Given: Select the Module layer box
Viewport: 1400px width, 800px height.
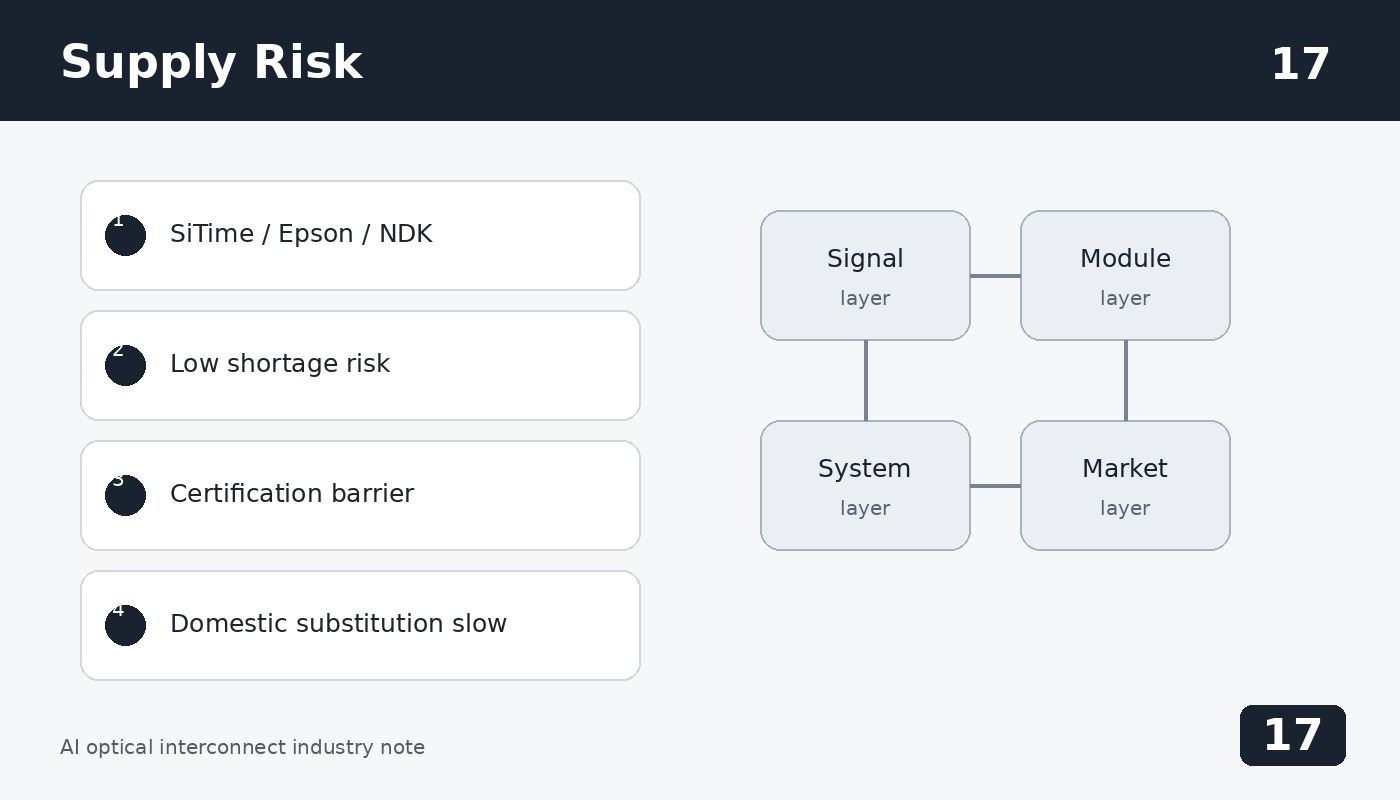Looking at the screenshot, I should tap(1125, 275).
